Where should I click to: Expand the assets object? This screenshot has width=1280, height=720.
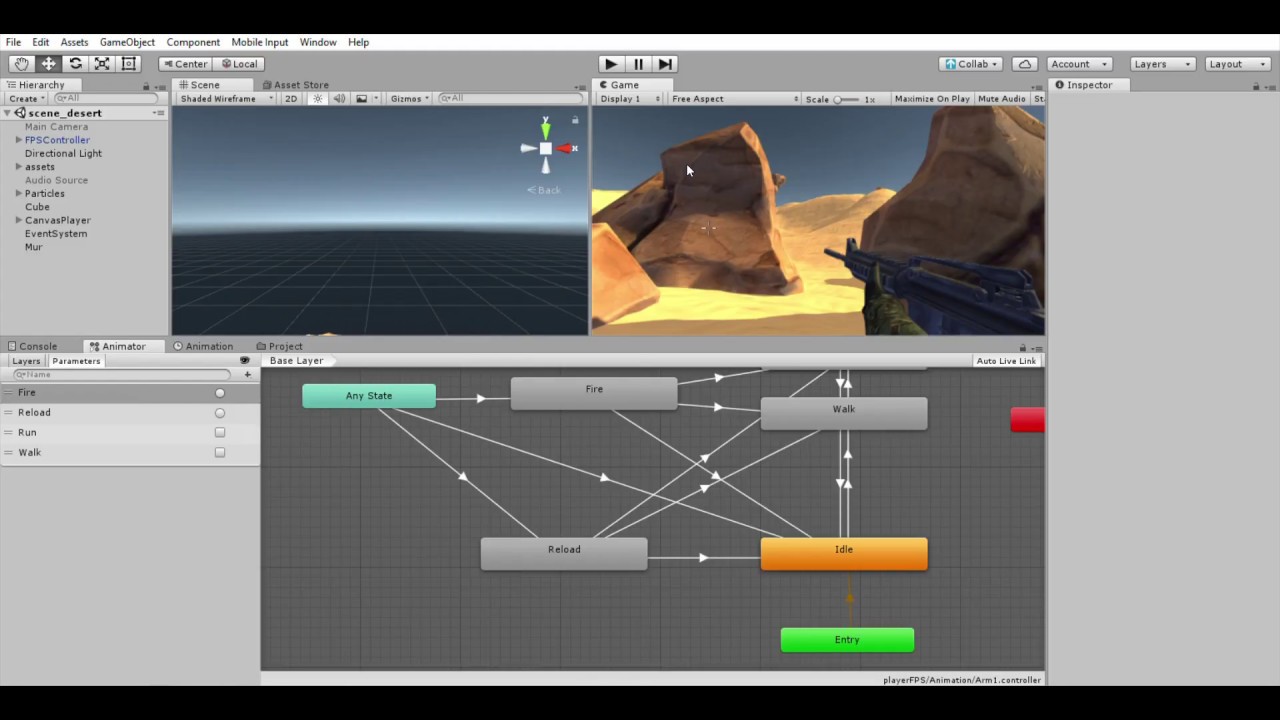tap(18, 167)
